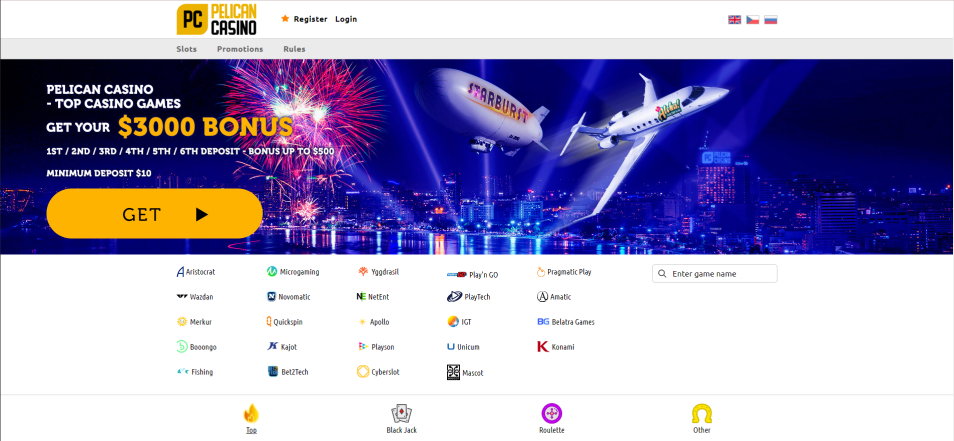Image resolution: width=954 pixels, height=441 pixels.
Task: Select the Black Jack category tab
Action: tap(402, 418)
